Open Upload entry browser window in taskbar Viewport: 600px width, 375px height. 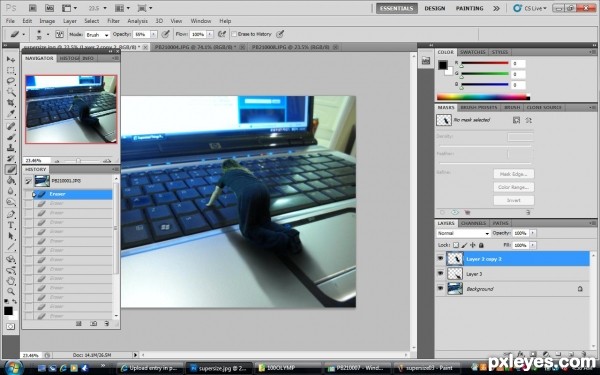[x=150, y=368]
